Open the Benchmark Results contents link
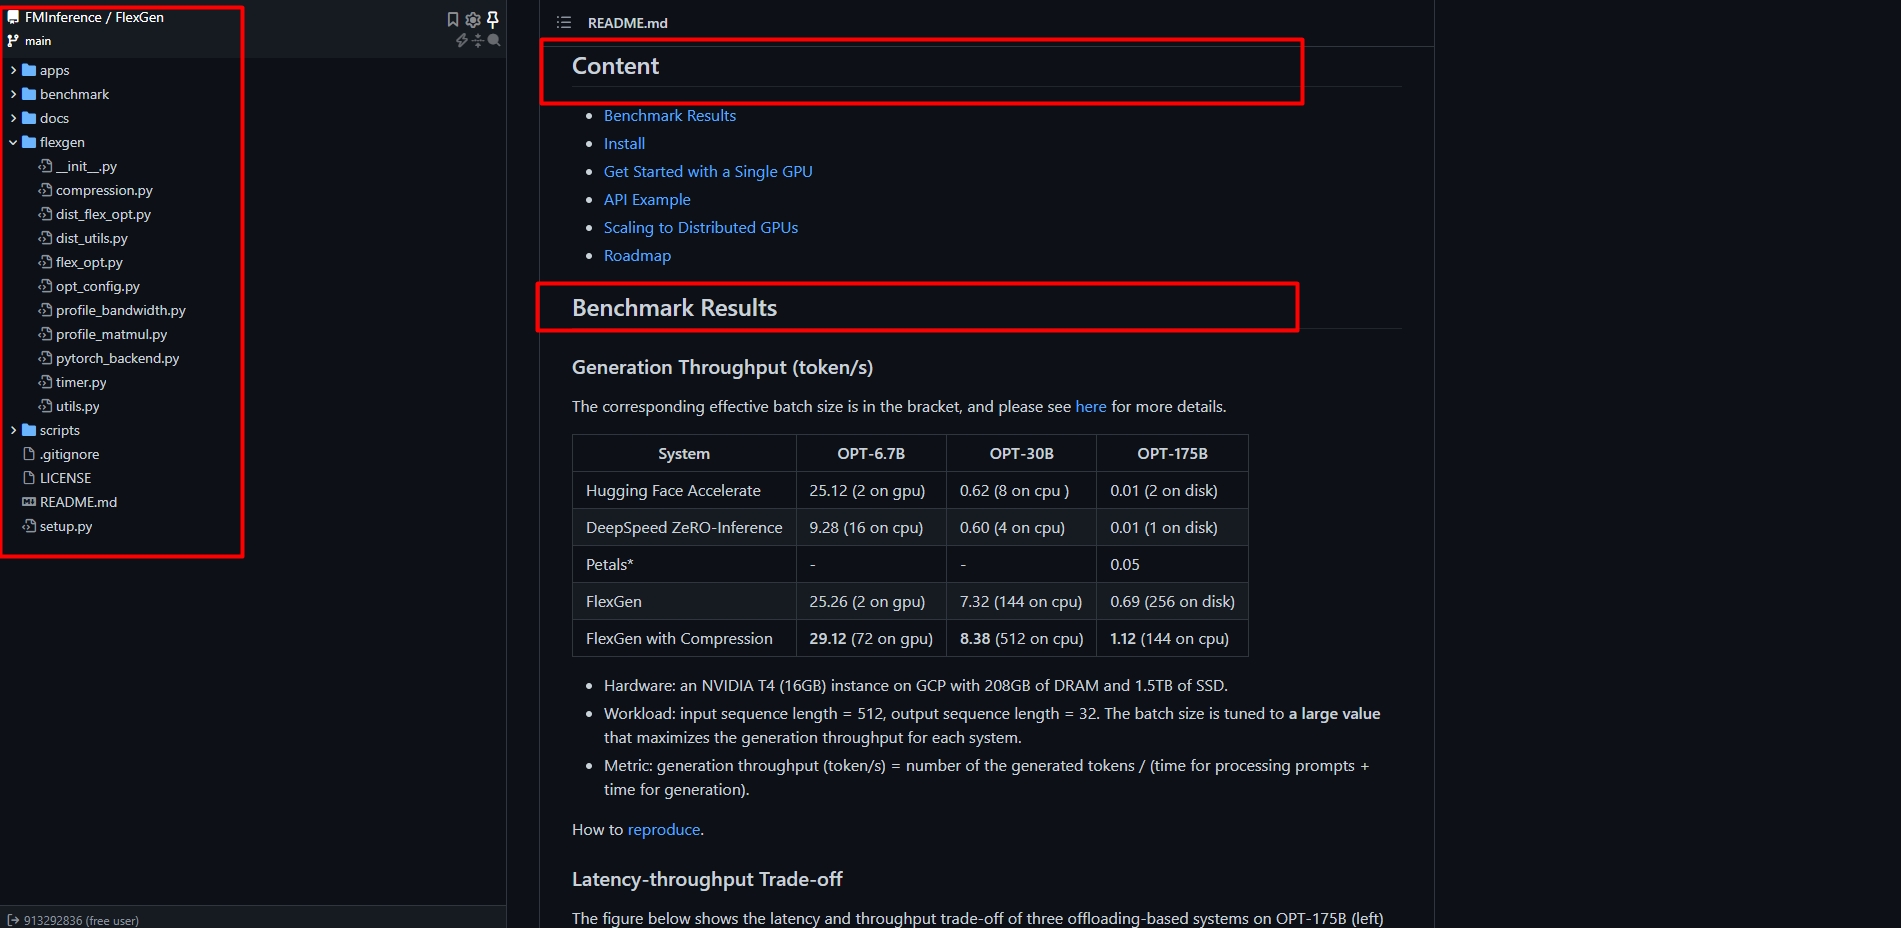Viewport: 1901px width, 928px height. pos(670,116)
